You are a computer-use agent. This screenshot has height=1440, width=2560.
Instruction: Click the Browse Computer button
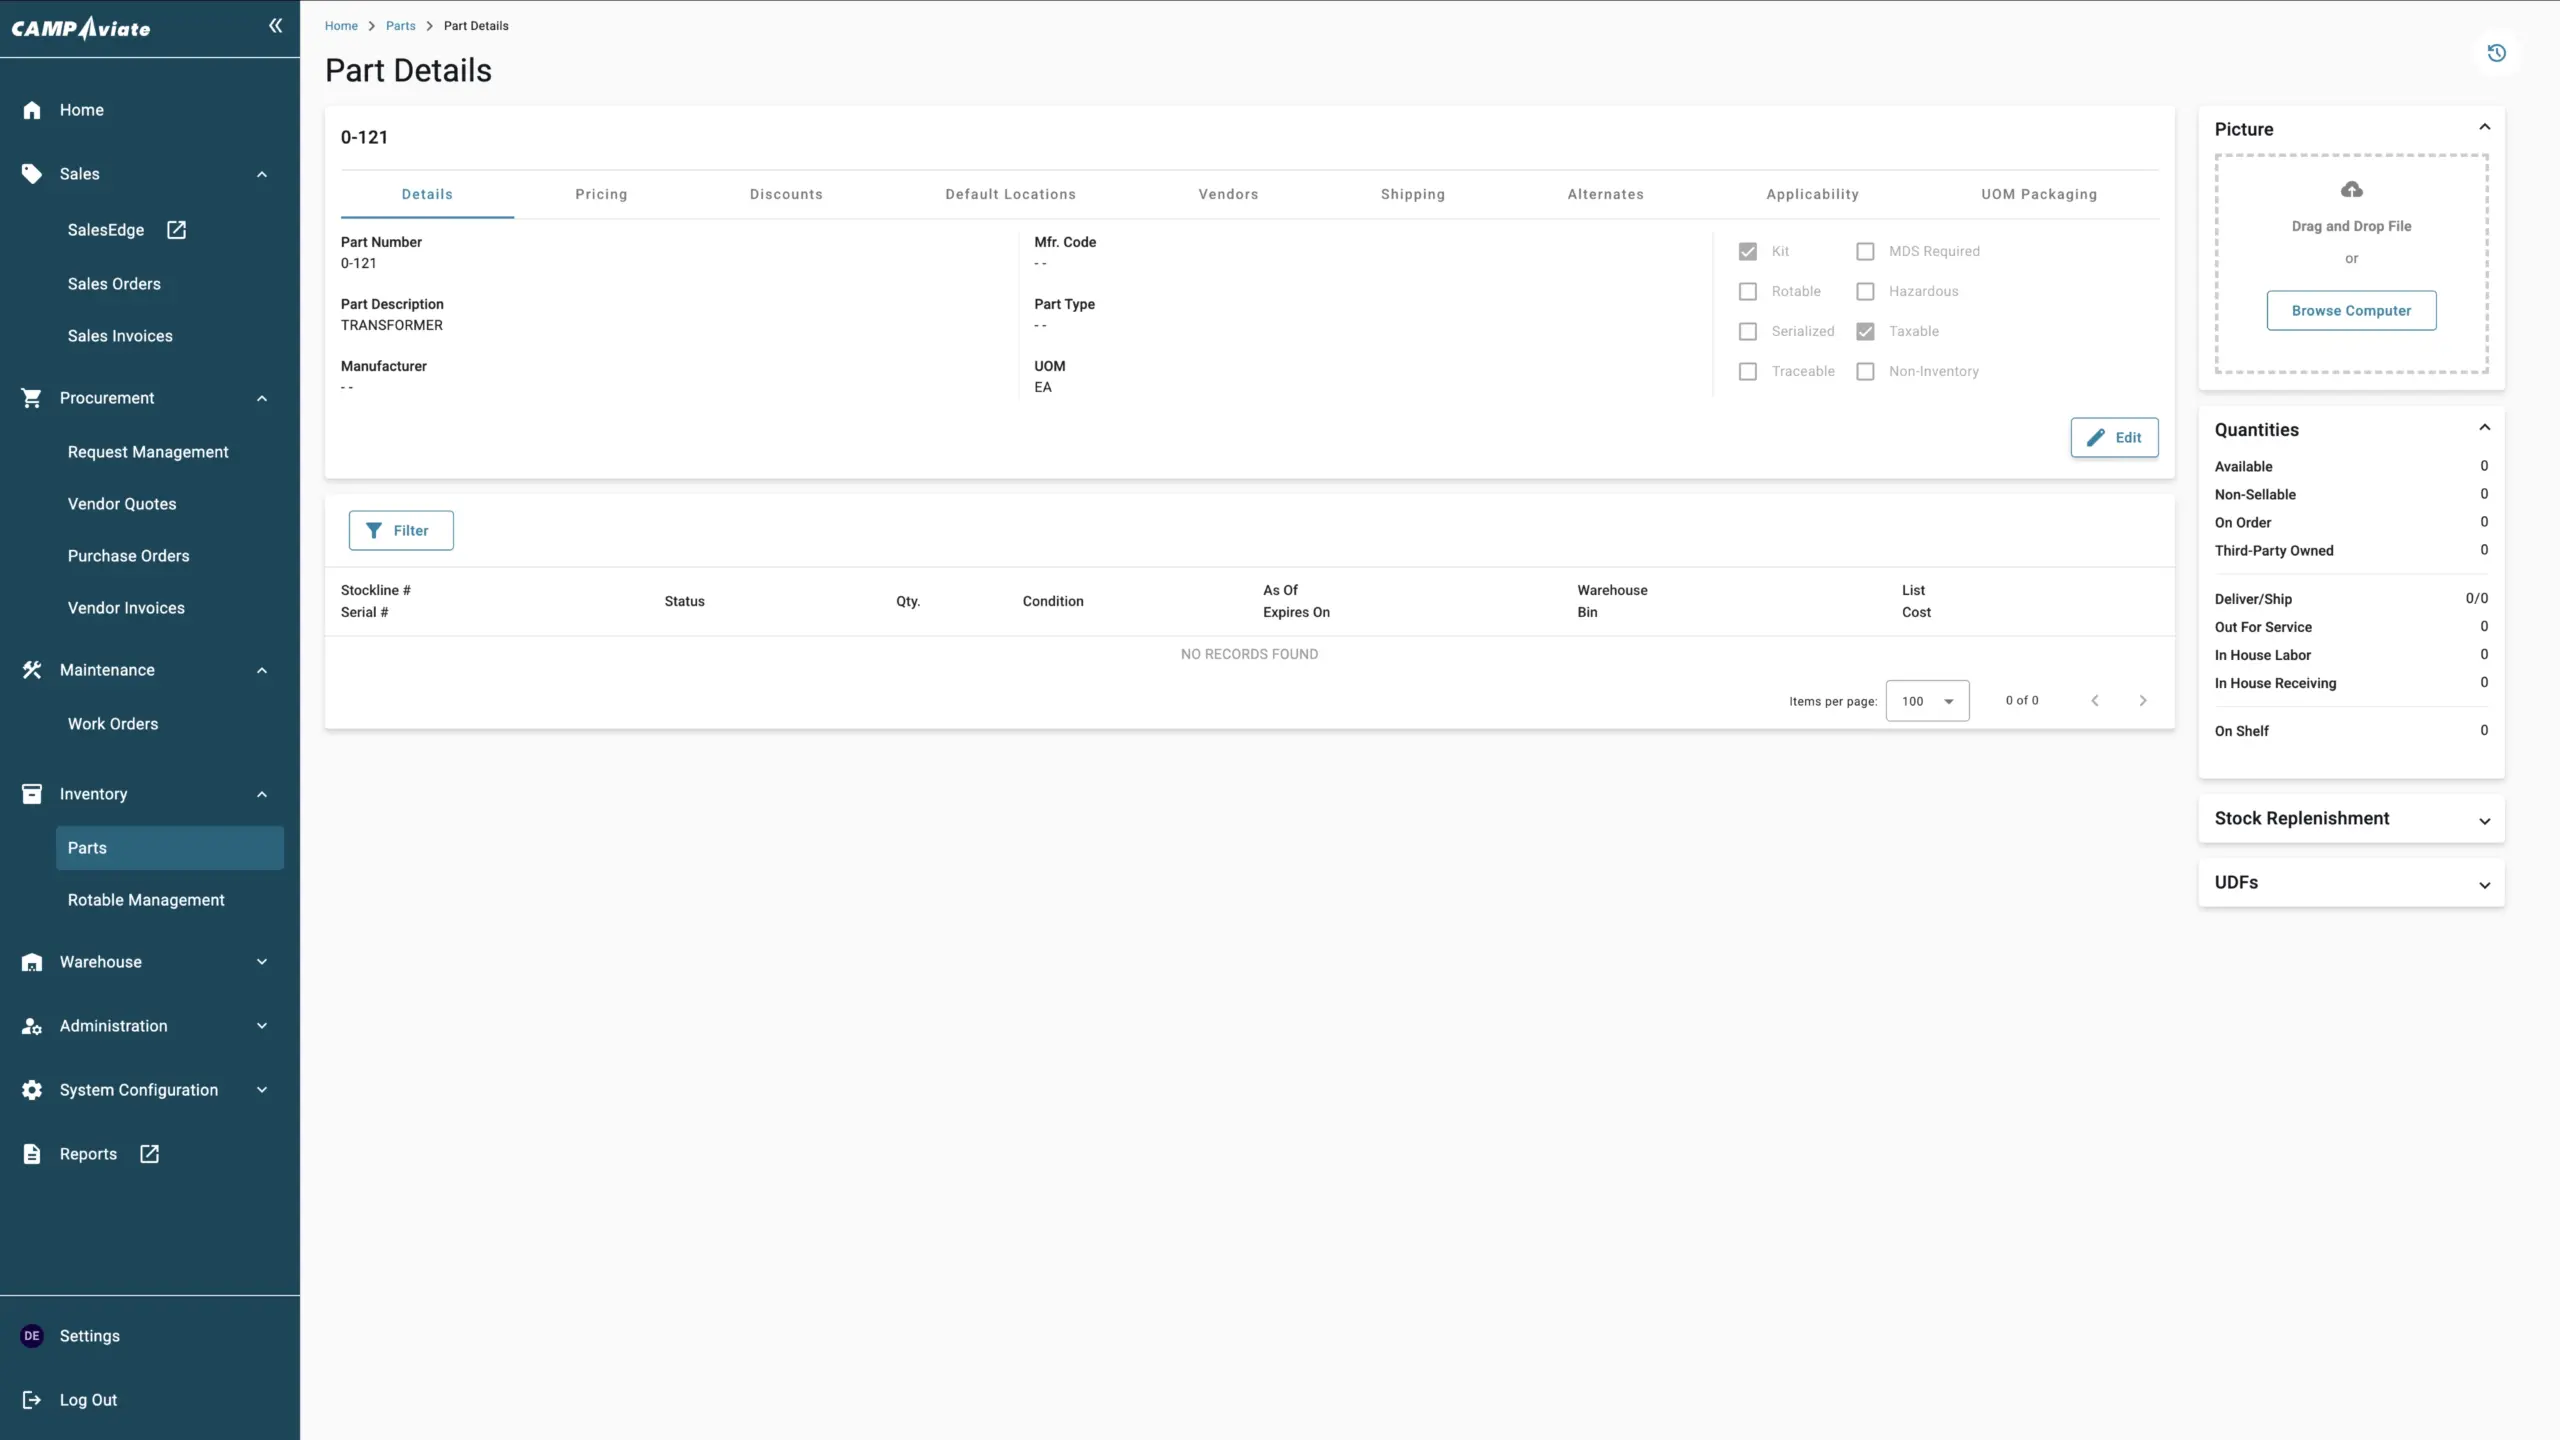click(2351, 311)
